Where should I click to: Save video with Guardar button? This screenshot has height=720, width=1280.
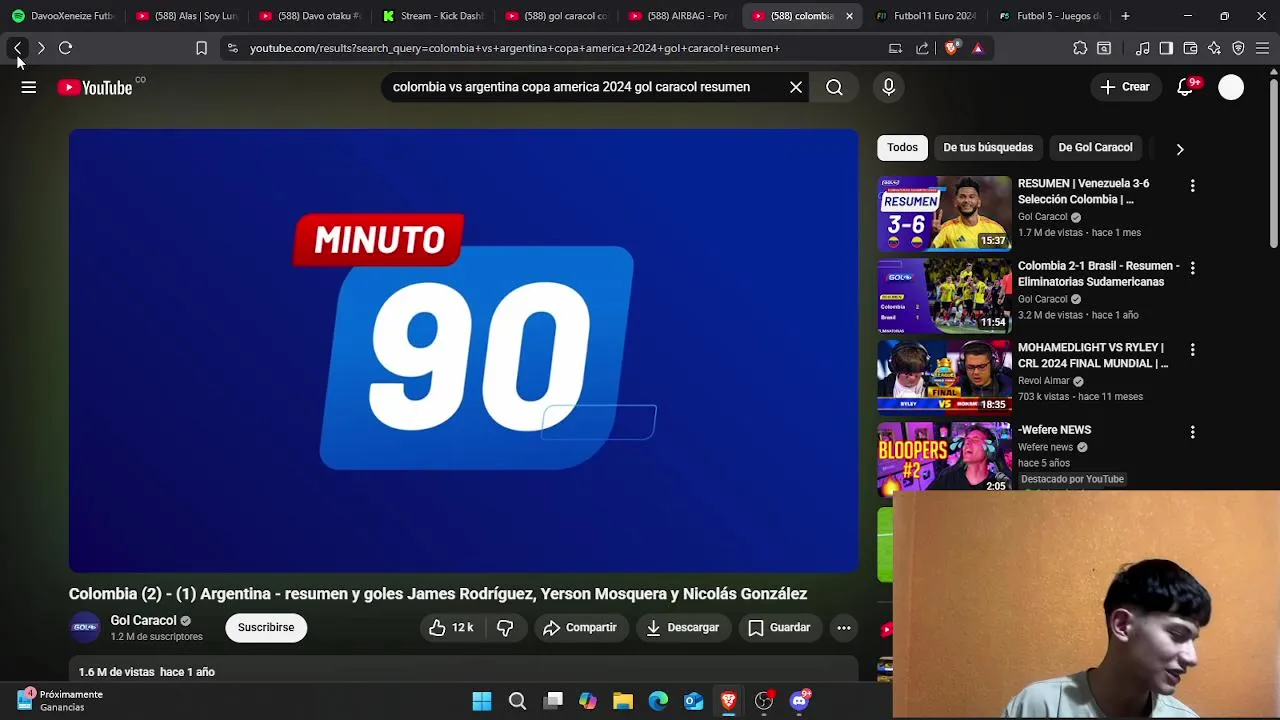[779, 628]
